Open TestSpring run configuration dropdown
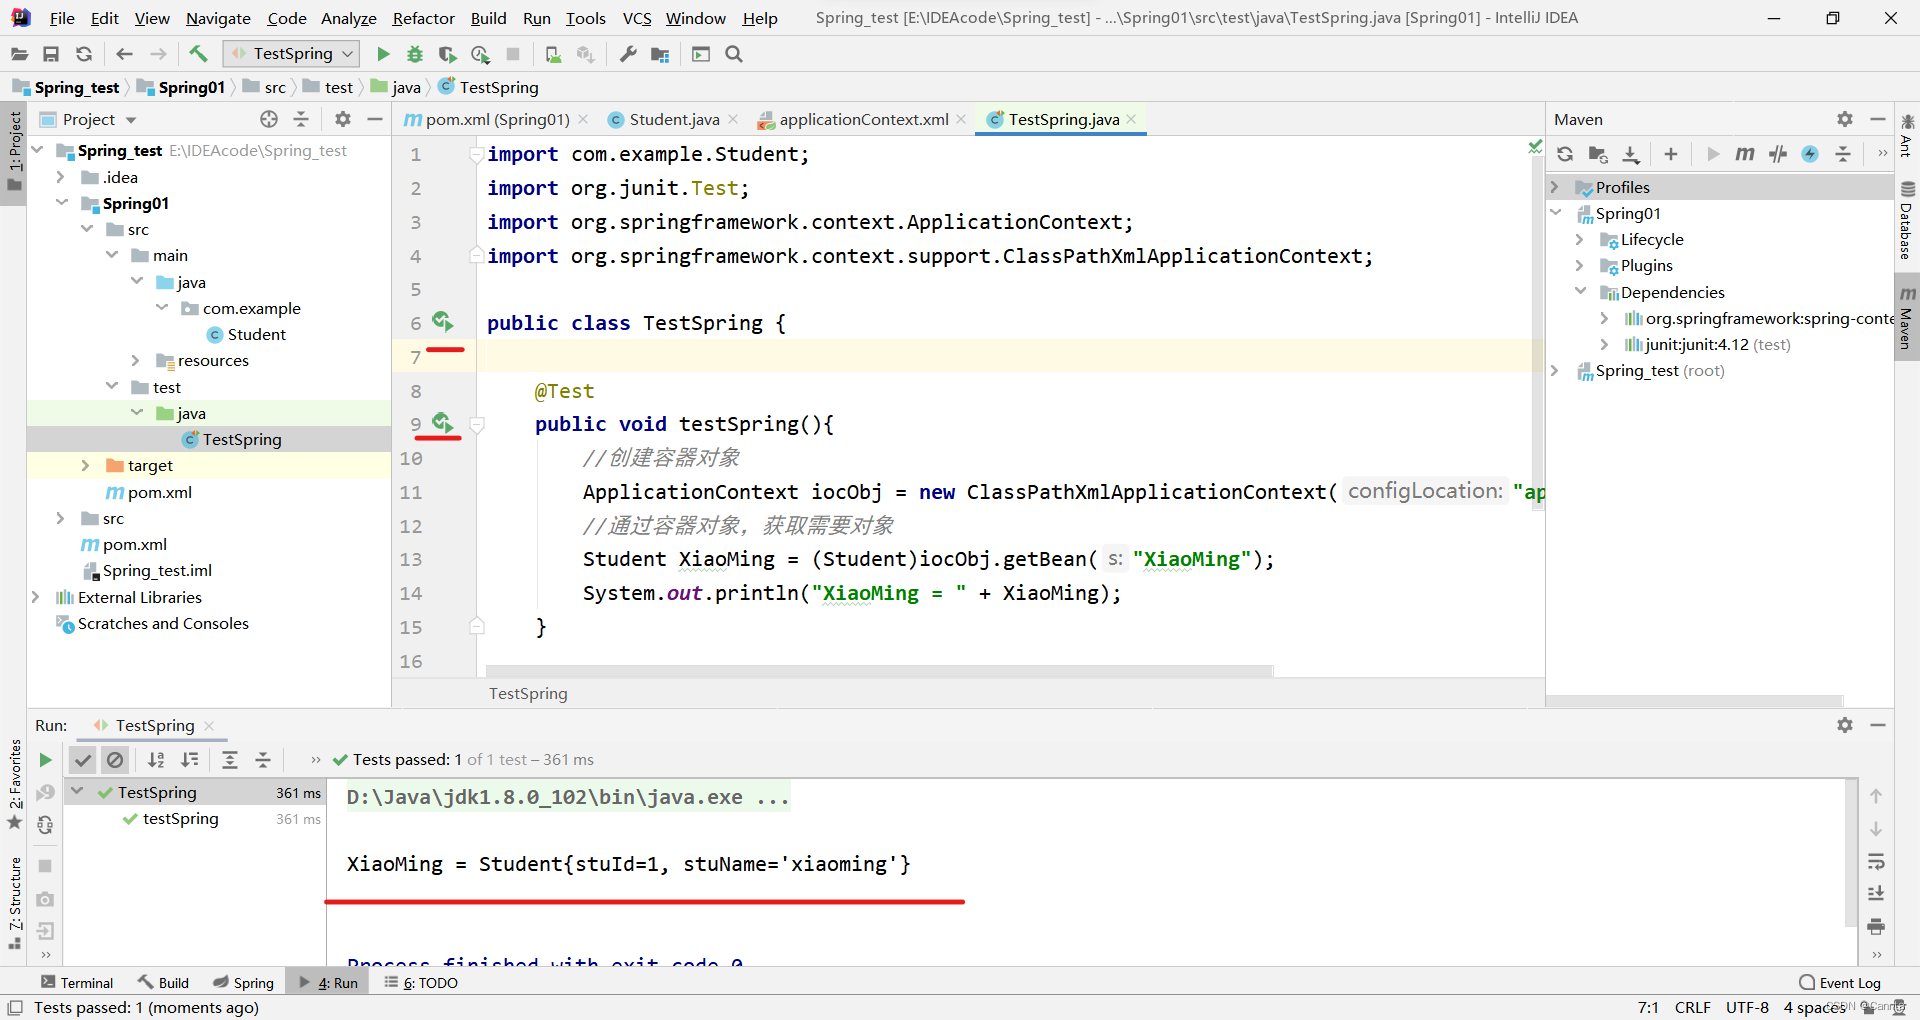The height and width of the screenshot is (1020, 1920). [x=291, y=54]
